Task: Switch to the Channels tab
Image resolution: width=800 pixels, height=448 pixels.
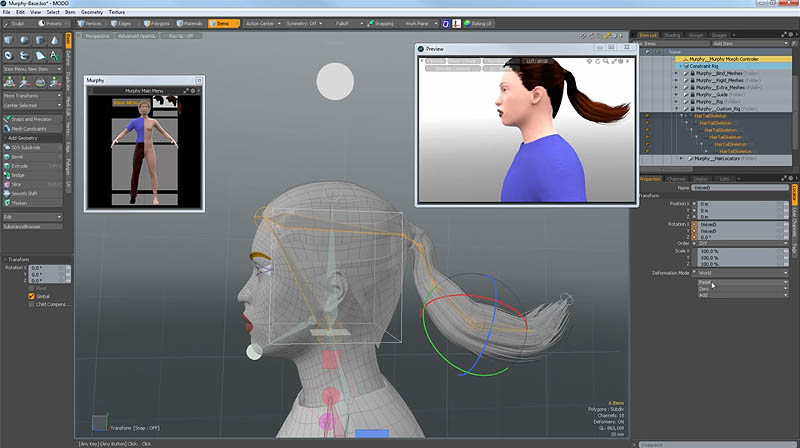Action: (x=677, y=178)
